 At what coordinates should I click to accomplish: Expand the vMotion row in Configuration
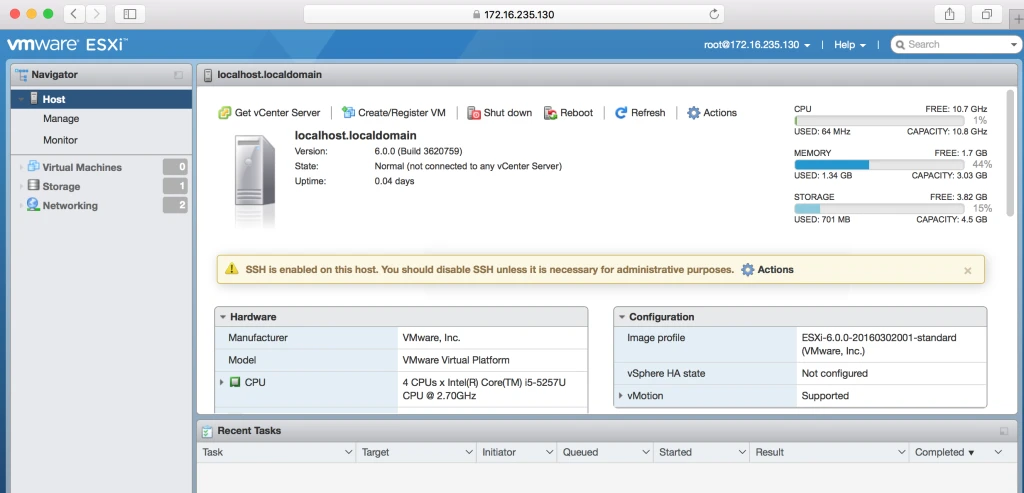click(x=621, y=396)
